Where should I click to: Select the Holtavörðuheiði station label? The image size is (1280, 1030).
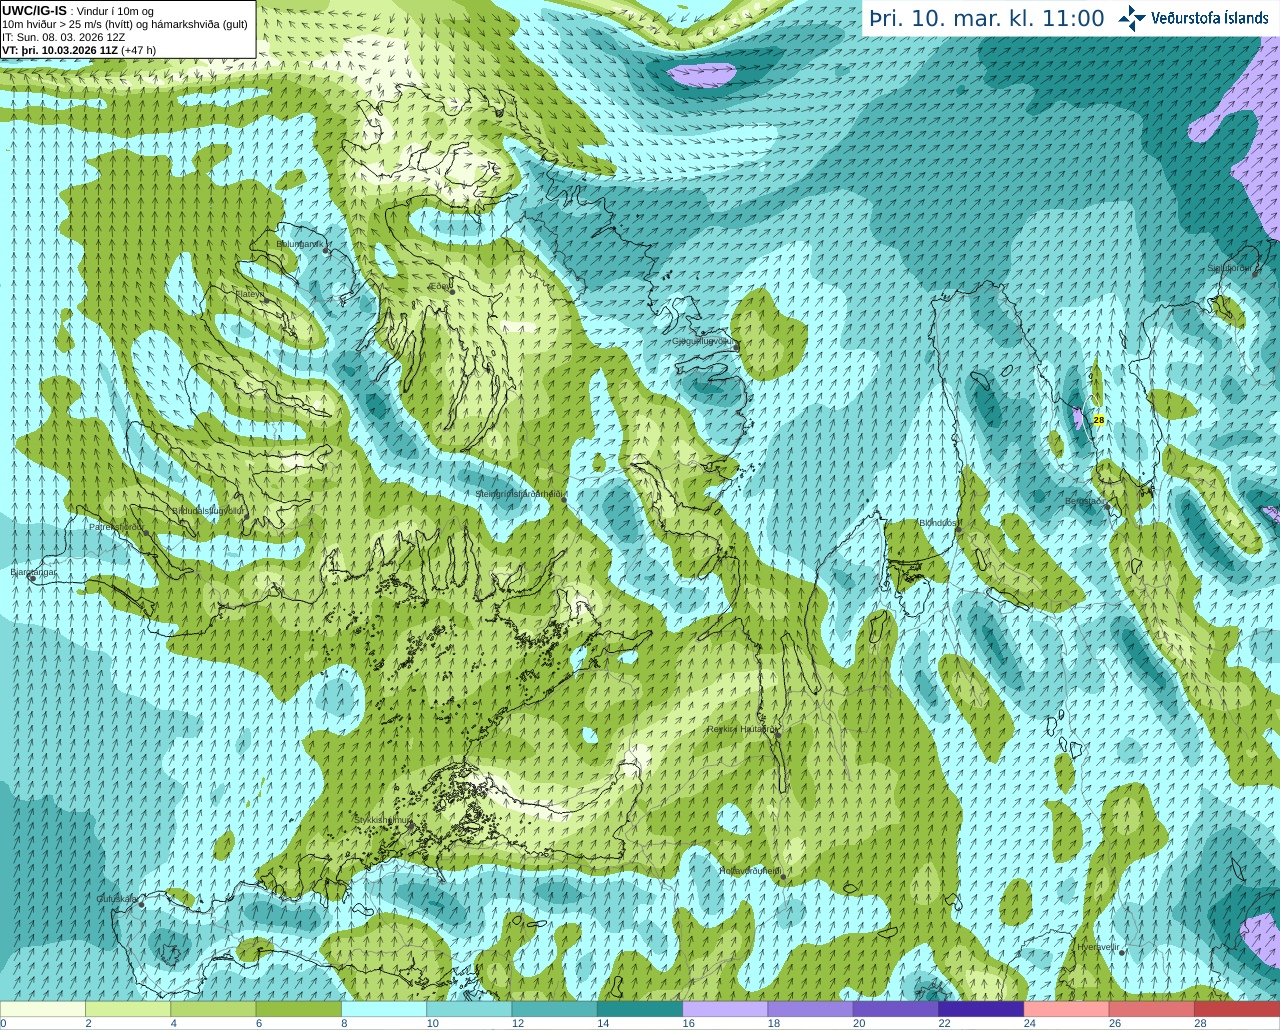(749, 871)
